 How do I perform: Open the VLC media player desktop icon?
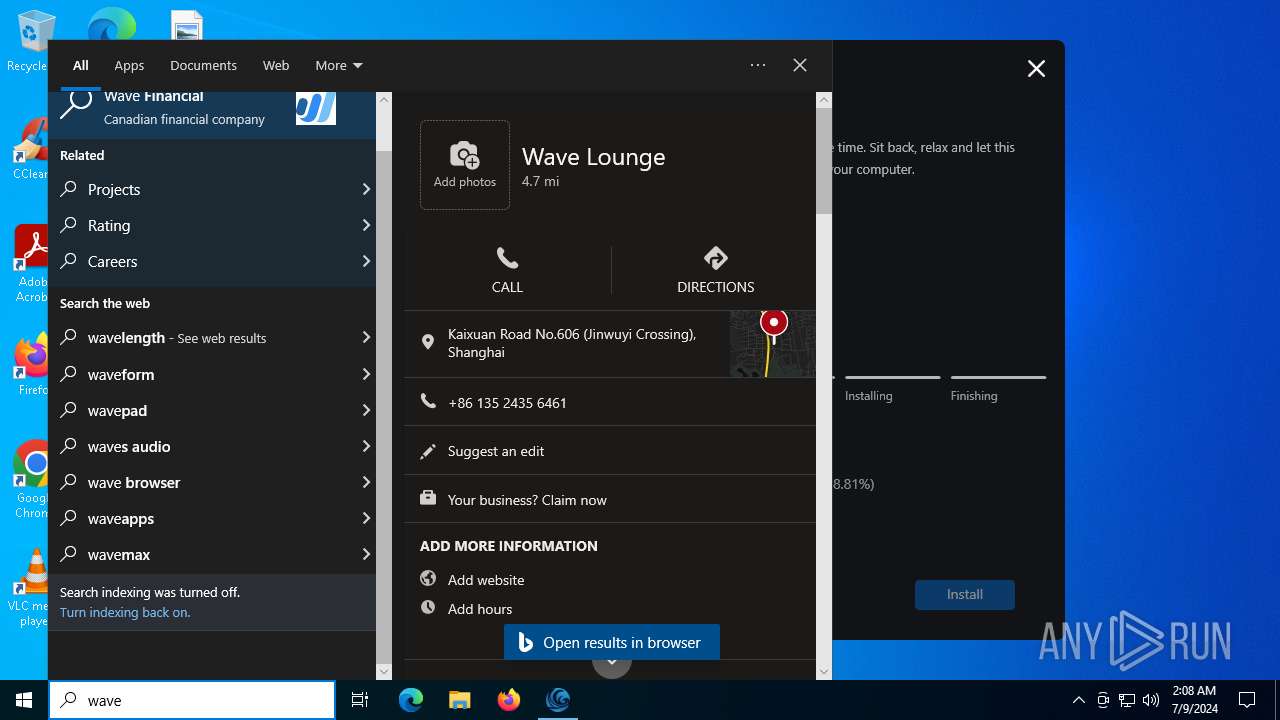(x=34, y=588)
